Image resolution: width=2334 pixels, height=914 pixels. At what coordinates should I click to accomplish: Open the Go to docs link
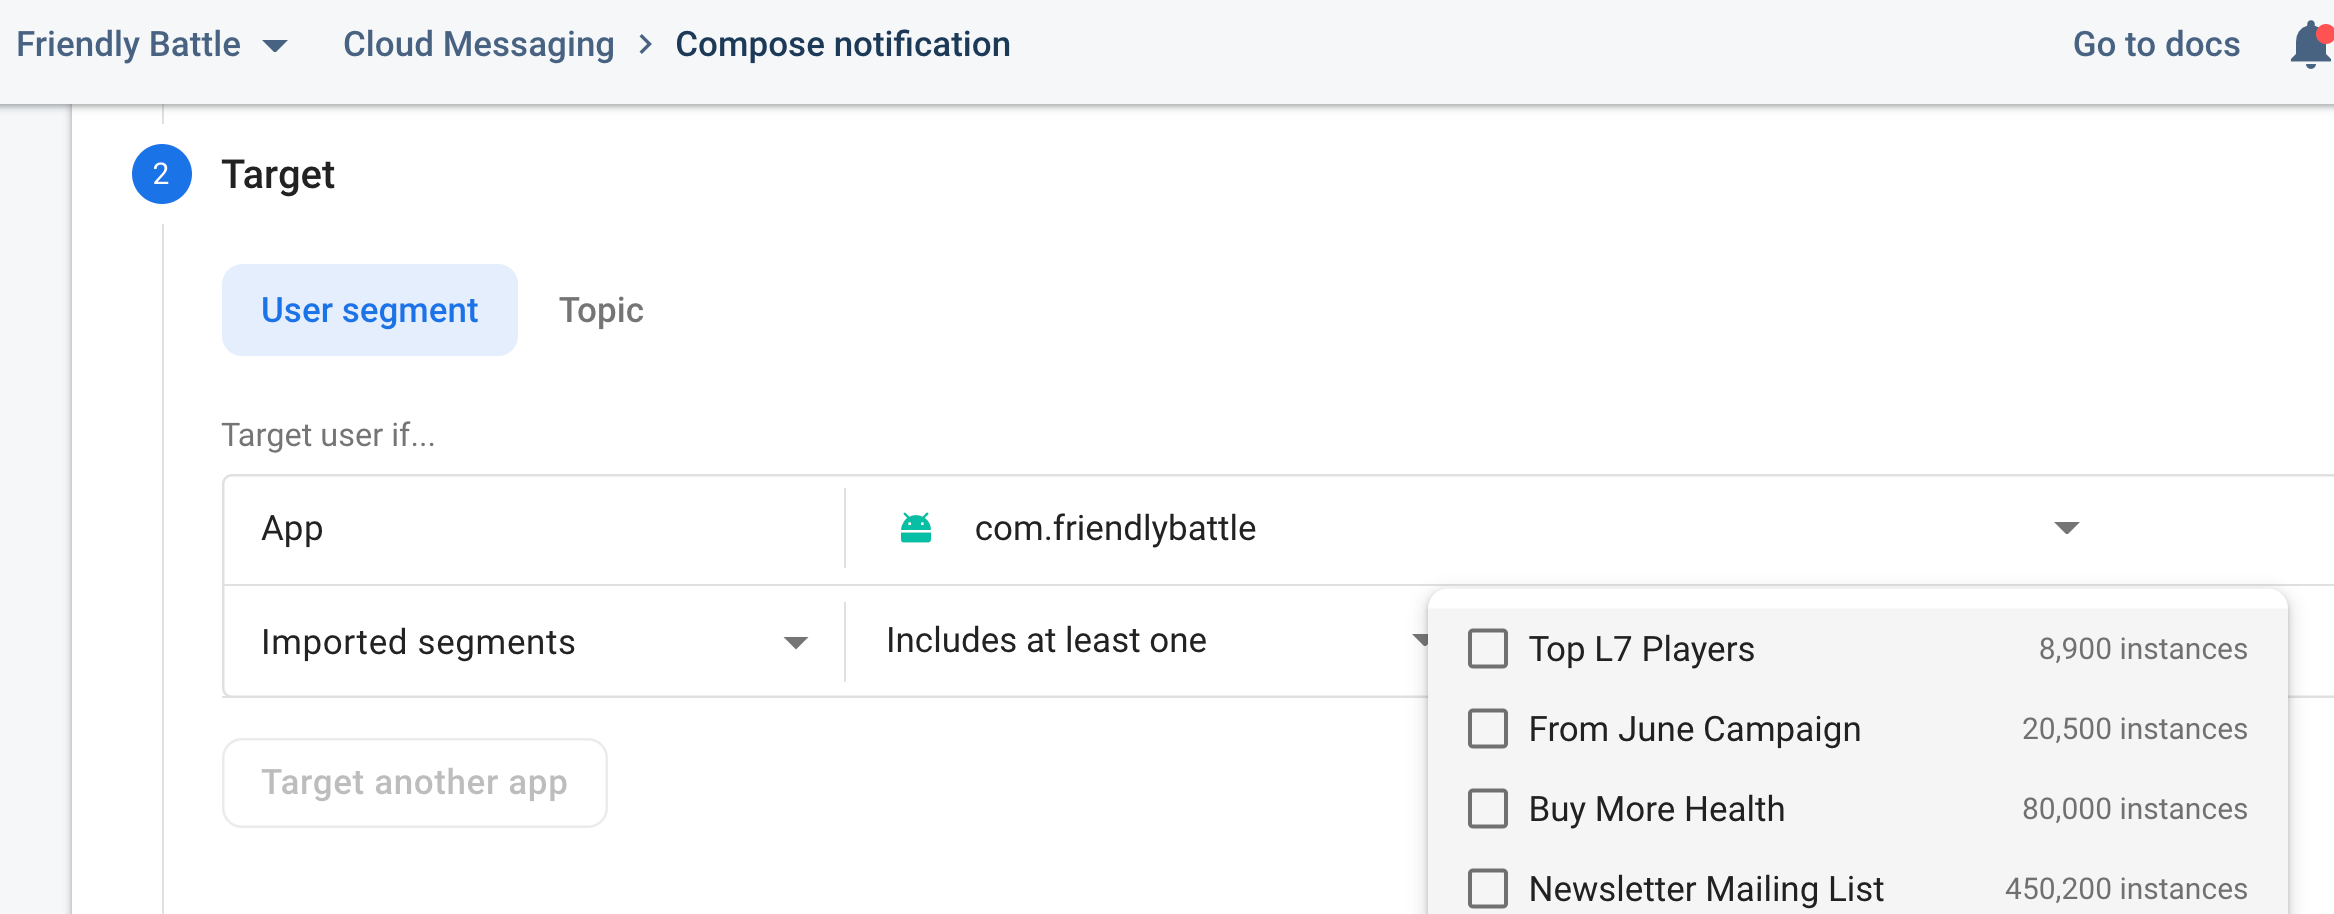[2156, 44]
